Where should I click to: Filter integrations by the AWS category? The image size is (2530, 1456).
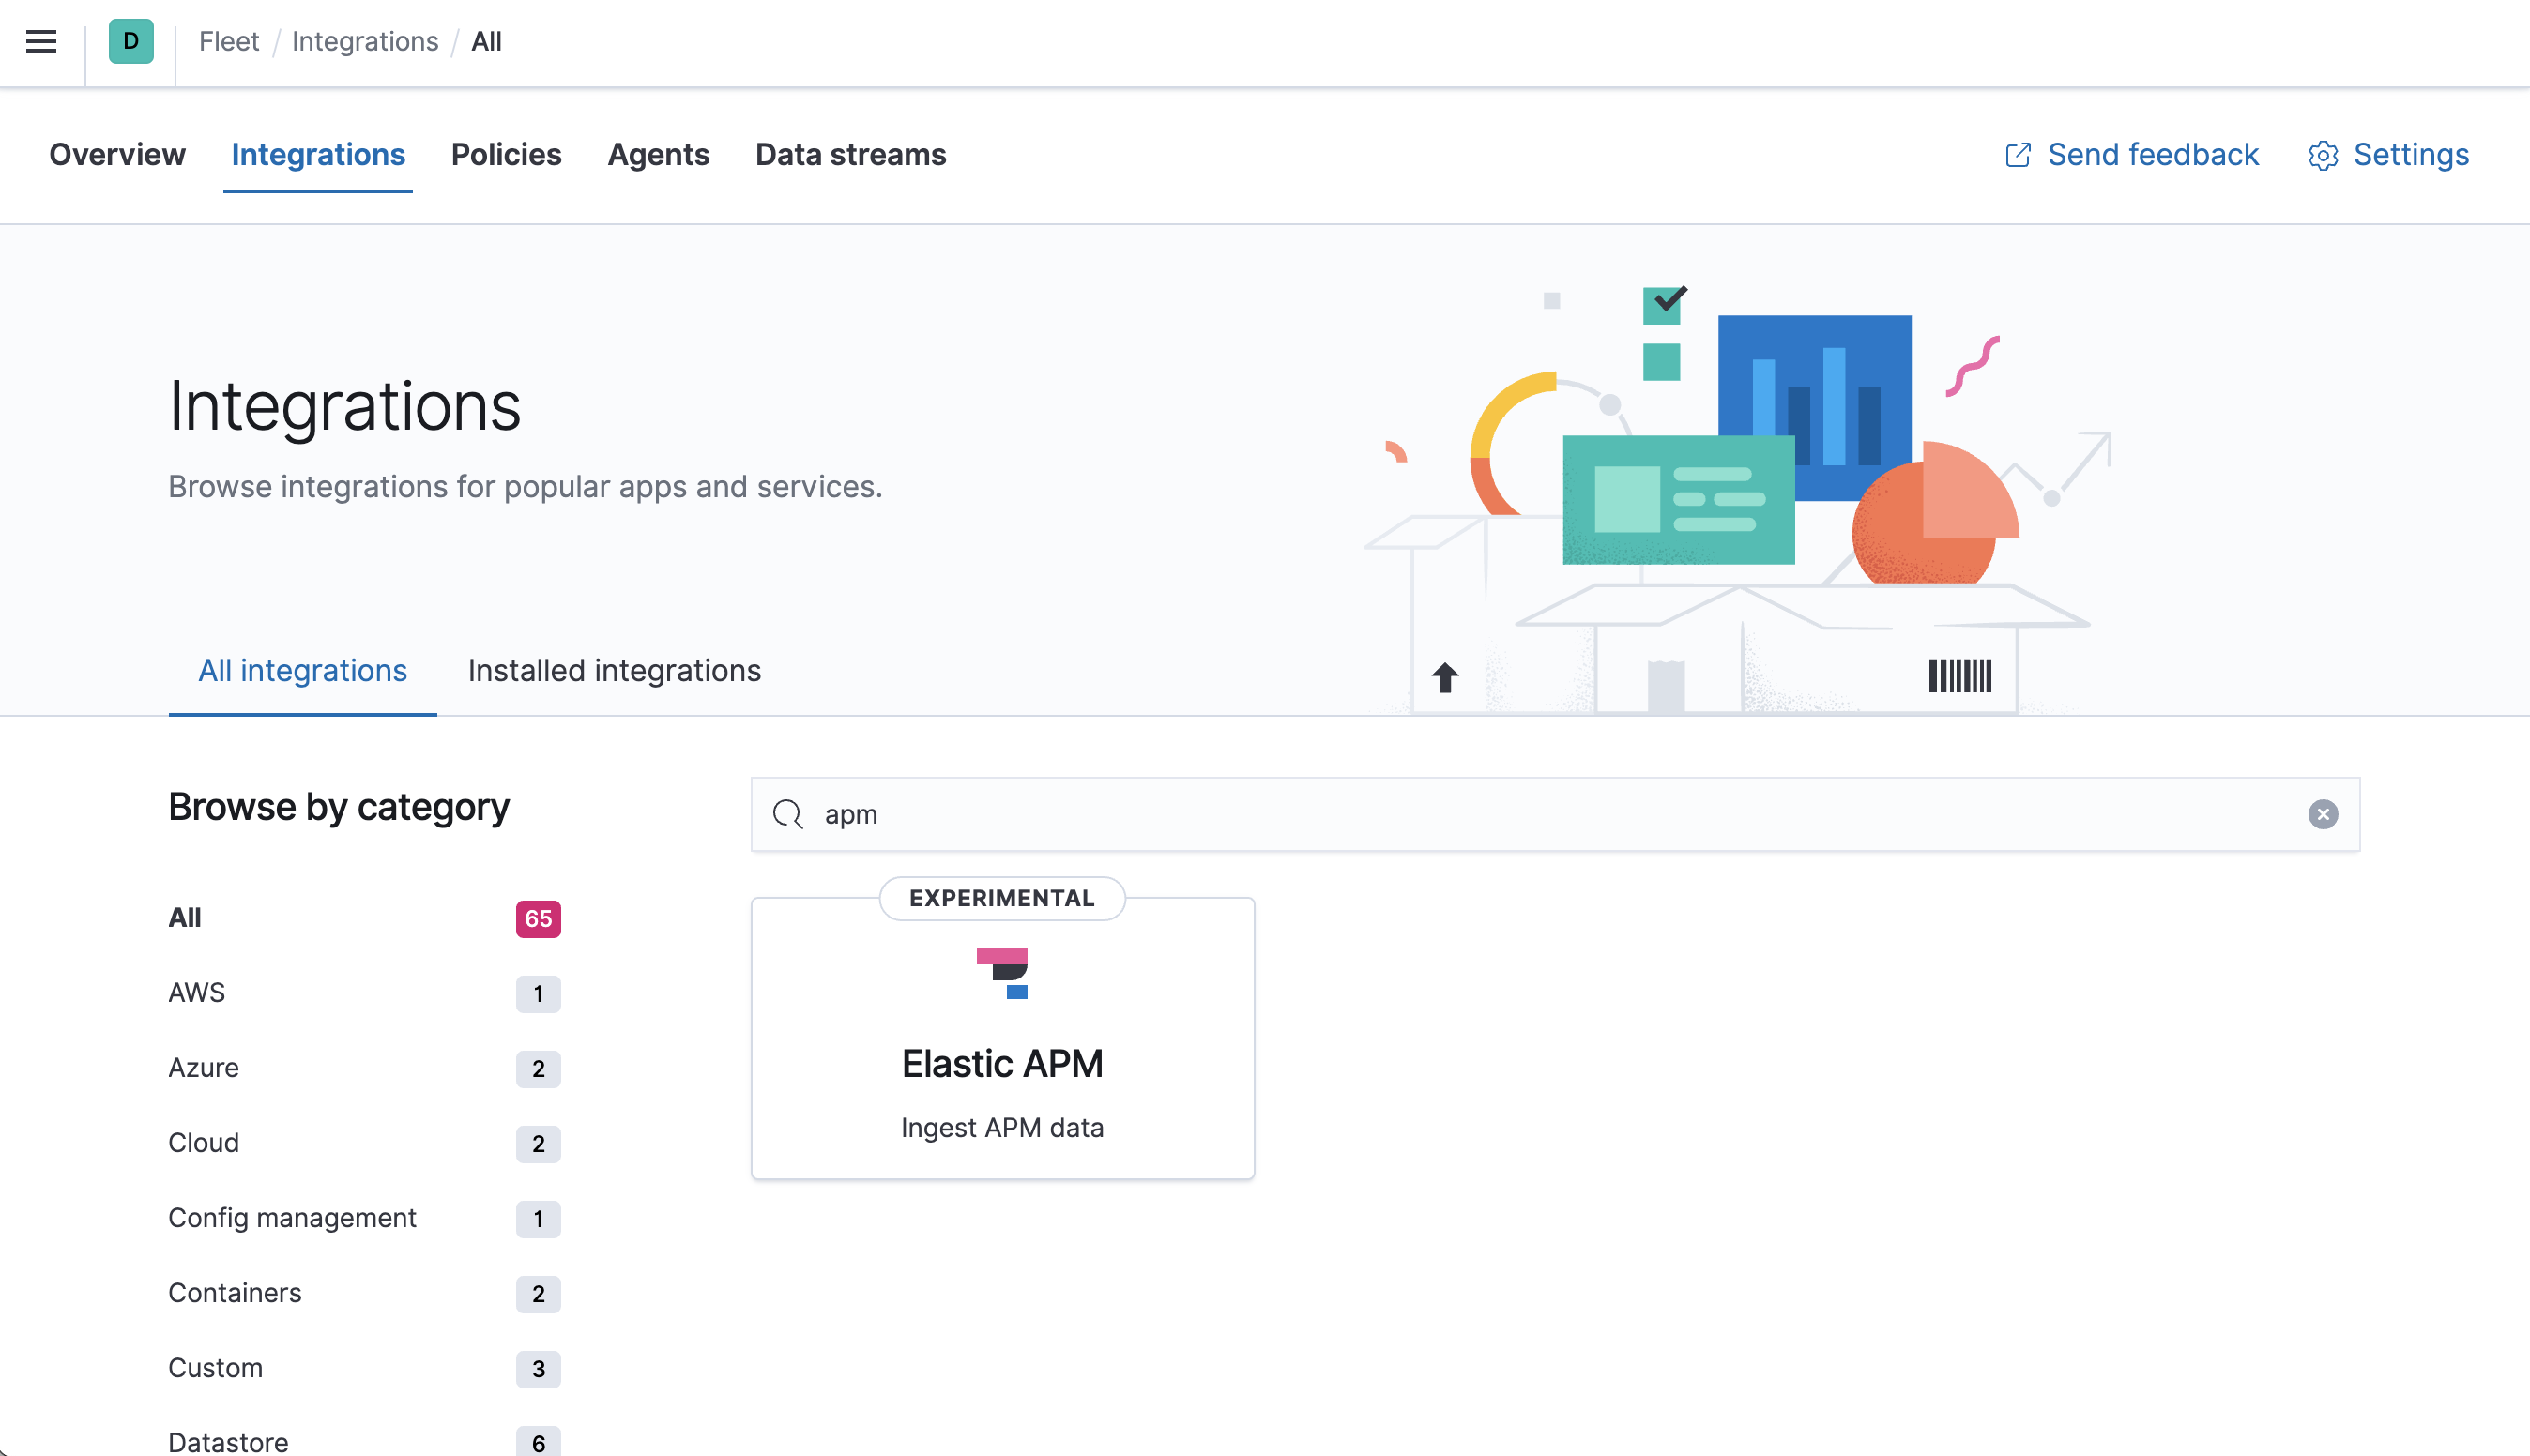click(197, 992)
